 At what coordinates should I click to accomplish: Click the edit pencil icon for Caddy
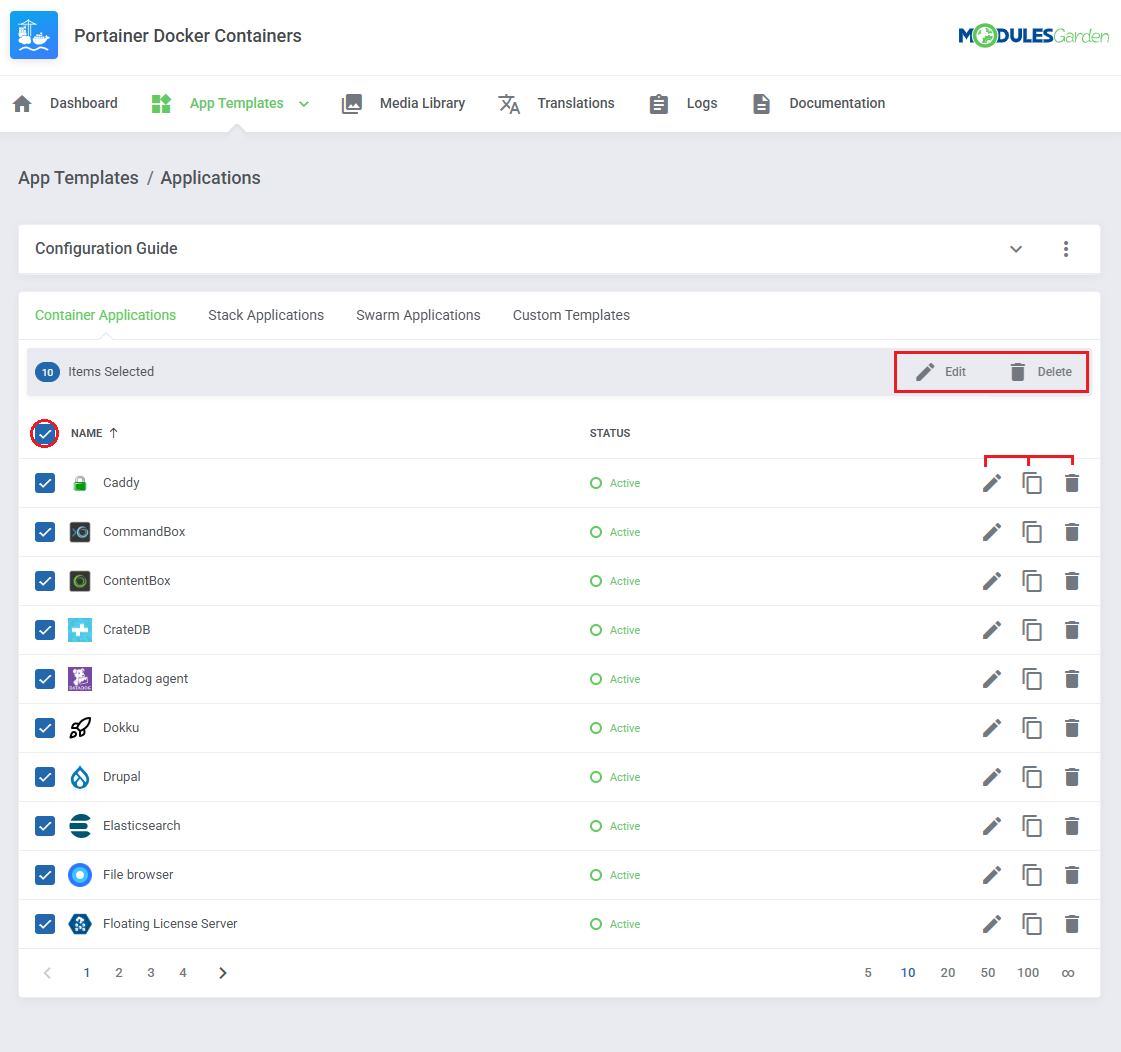click(992, 483)
